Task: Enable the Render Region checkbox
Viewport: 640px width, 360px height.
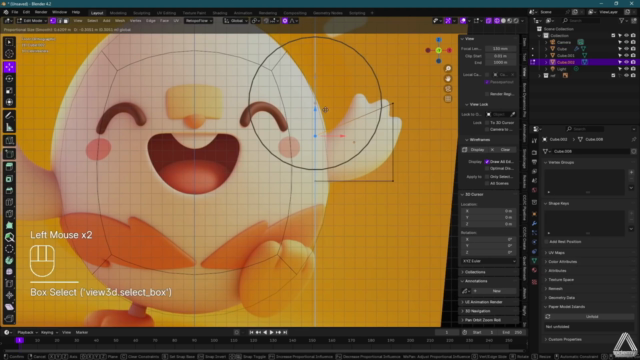Action: 487,94
